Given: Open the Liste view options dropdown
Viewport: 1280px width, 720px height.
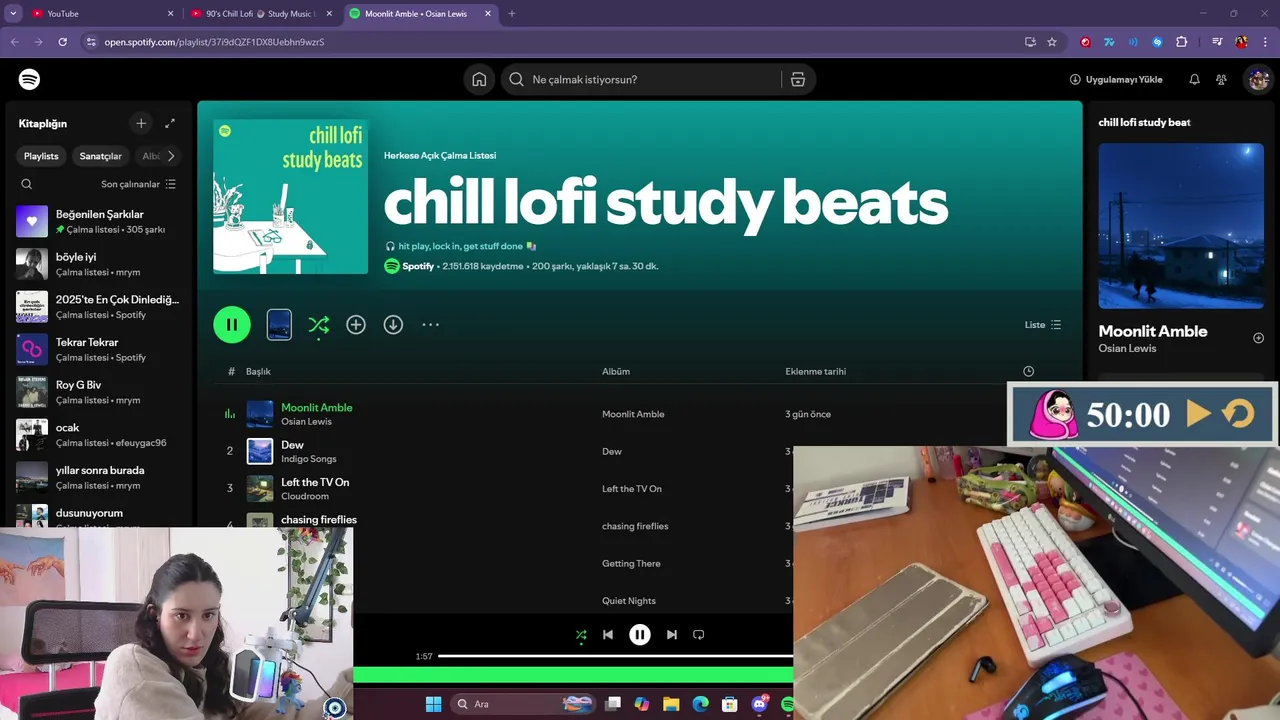Looking at the screenshot, I should 1043,325.
